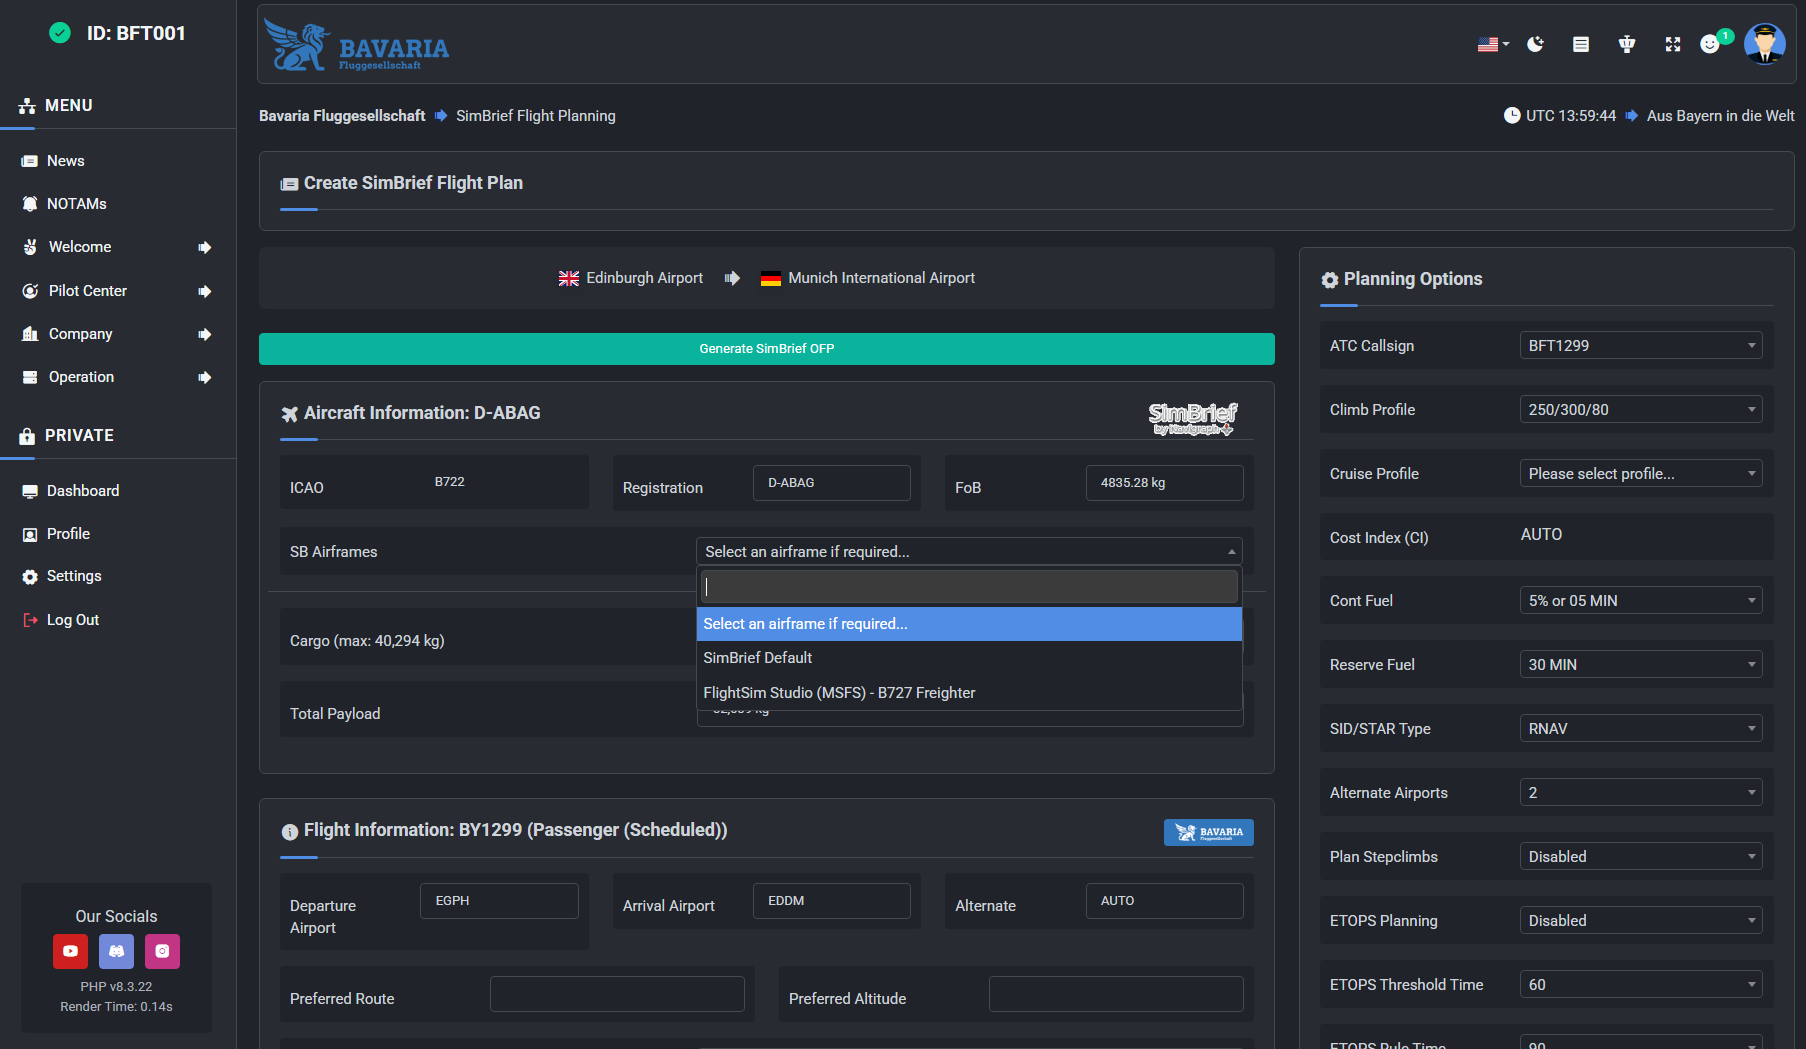Collapse the SB Airframes dropdown
This screenshot has height=1049, width=1806.
coord(969,552)
